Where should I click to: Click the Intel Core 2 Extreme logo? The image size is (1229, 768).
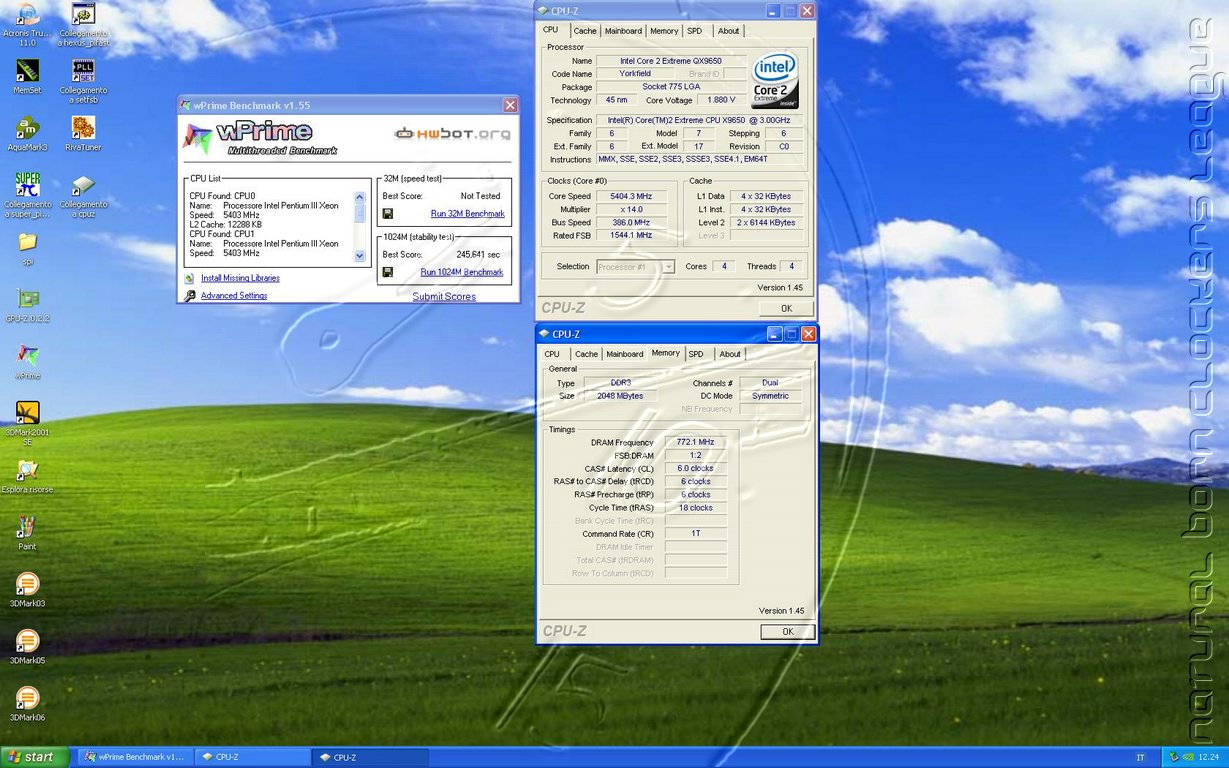(775, 80)
